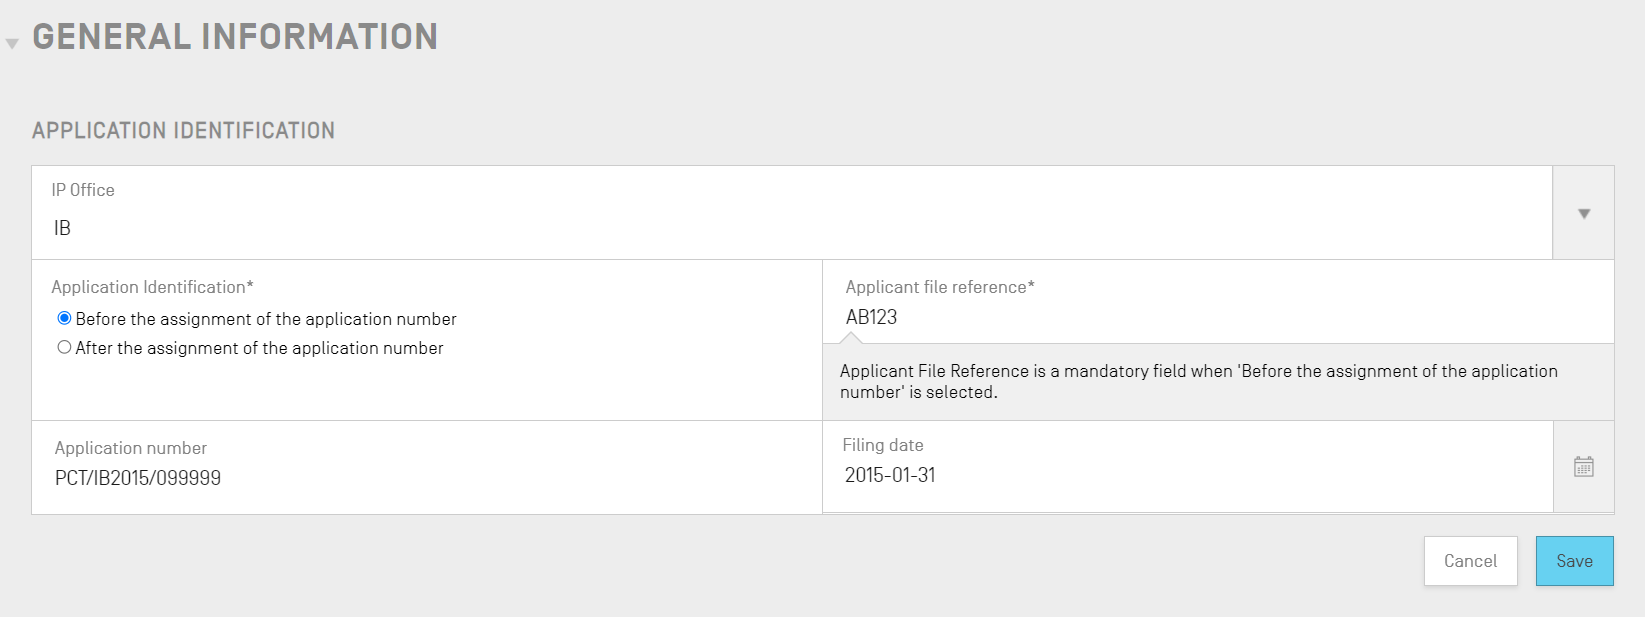The image size is (1645, 617).
Task: Save the application identification form
Action: pyautogui.click(x=1574, y=561)
